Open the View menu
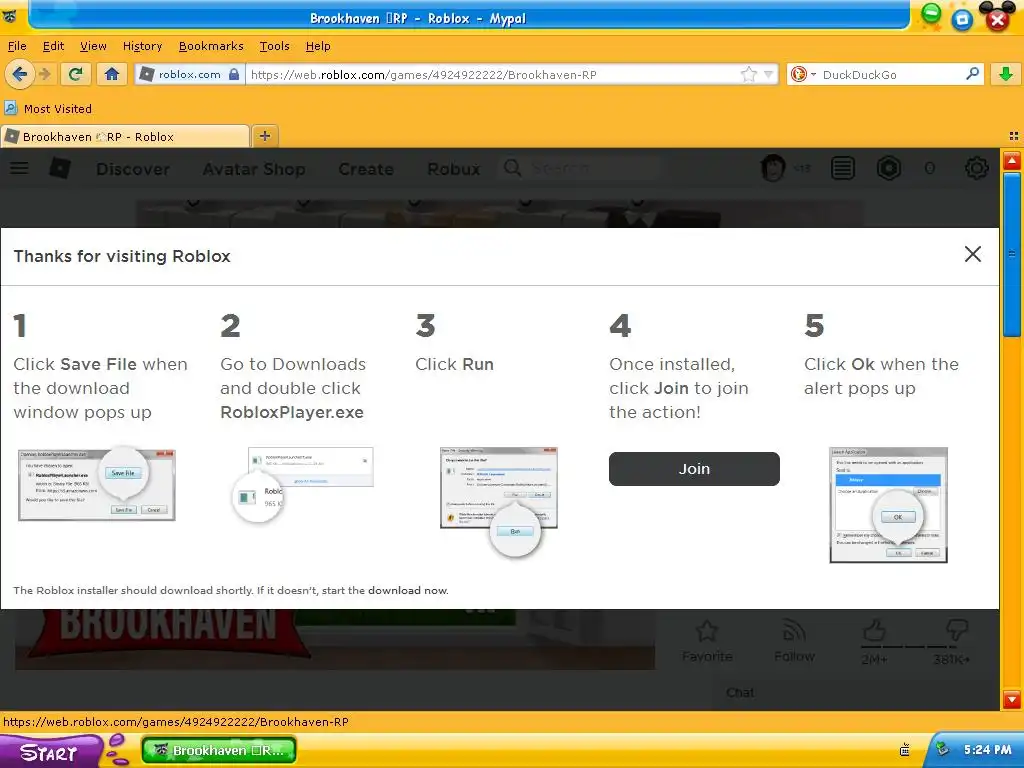Viewport: 1024px width, 768px height. 93,46
